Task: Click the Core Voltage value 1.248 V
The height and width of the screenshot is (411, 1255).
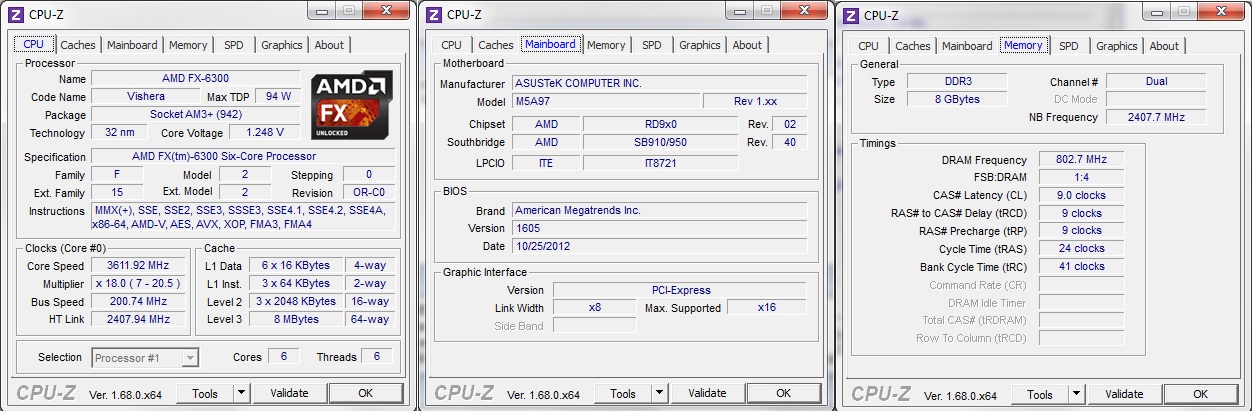Action: tap(265, 133)
